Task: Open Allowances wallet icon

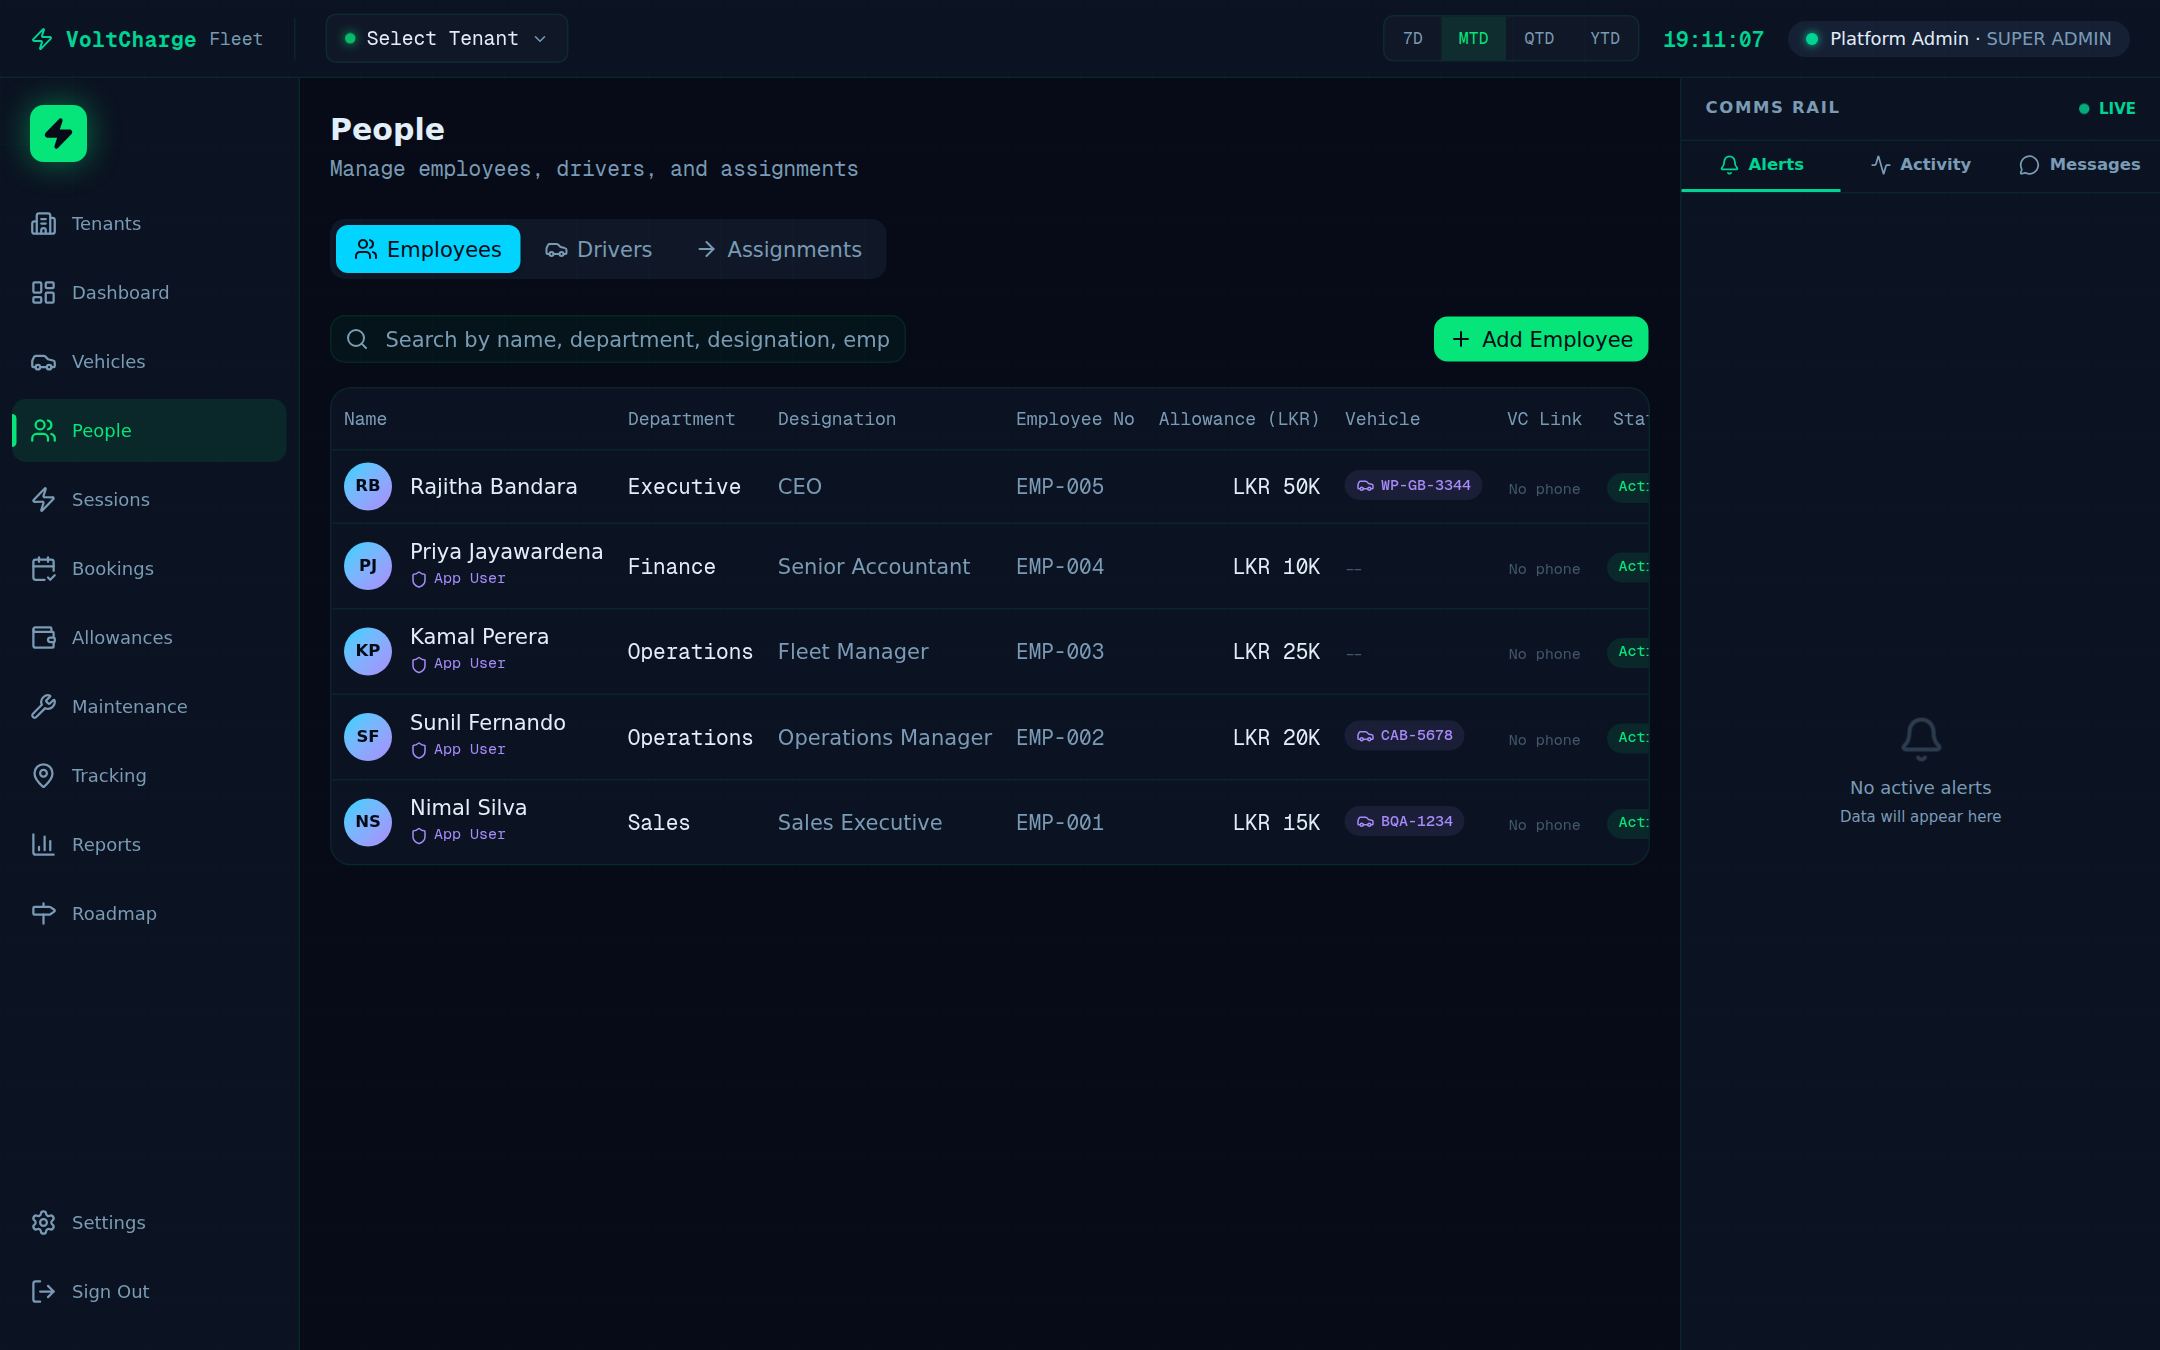Action: tap(43, 637)
